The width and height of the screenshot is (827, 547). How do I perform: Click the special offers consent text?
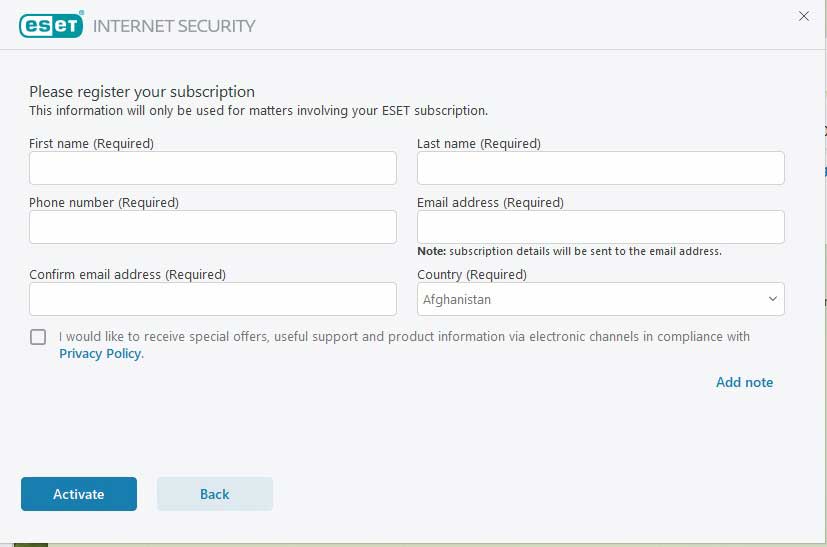(404, 337)
